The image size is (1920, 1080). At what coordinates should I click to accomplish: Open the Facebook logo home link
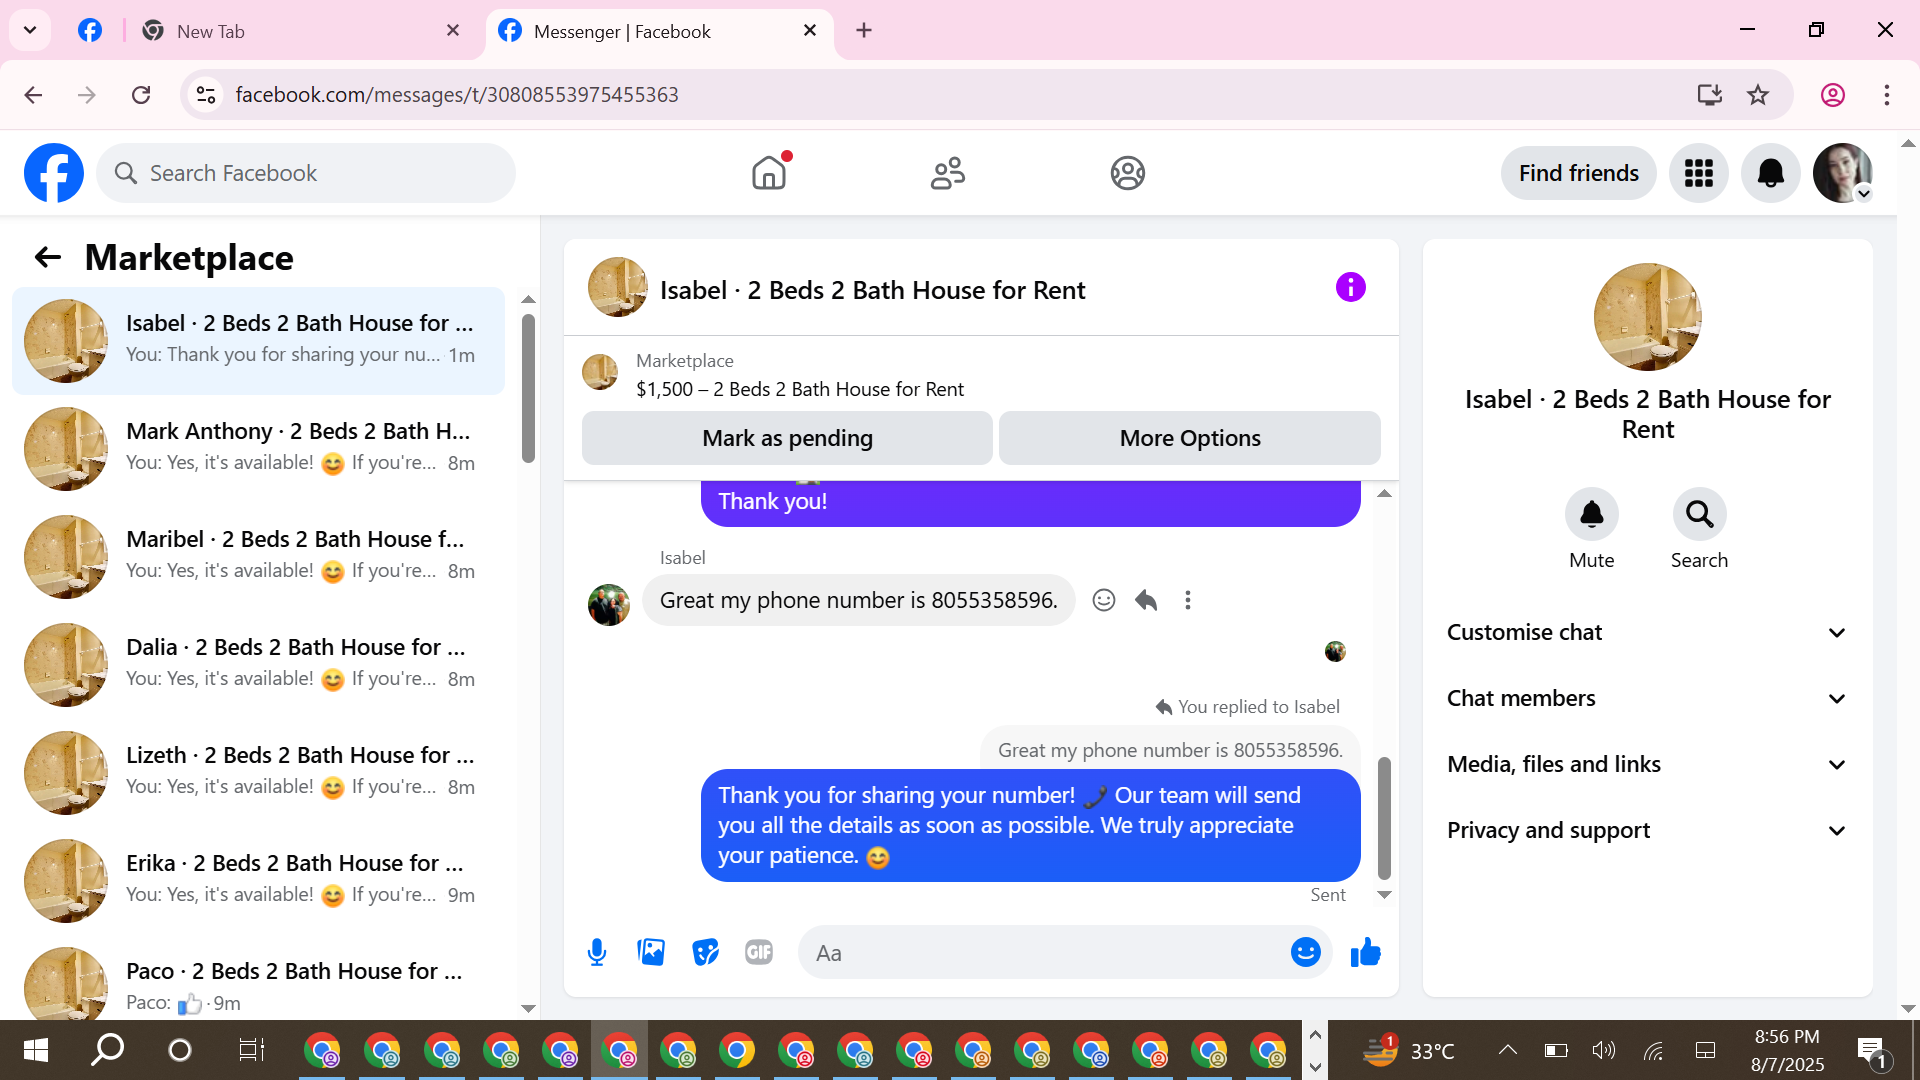tap(54, 173)
